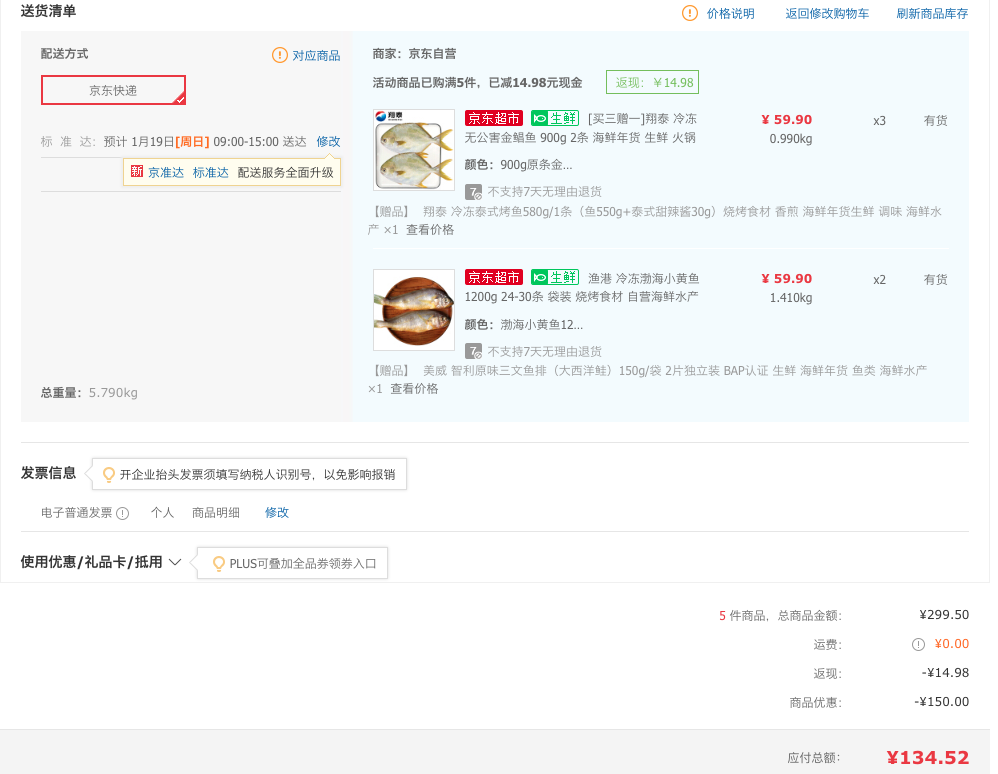Select 京东快递 delivery option
Screen dimensions: 998x774
[x=113, y=90]
